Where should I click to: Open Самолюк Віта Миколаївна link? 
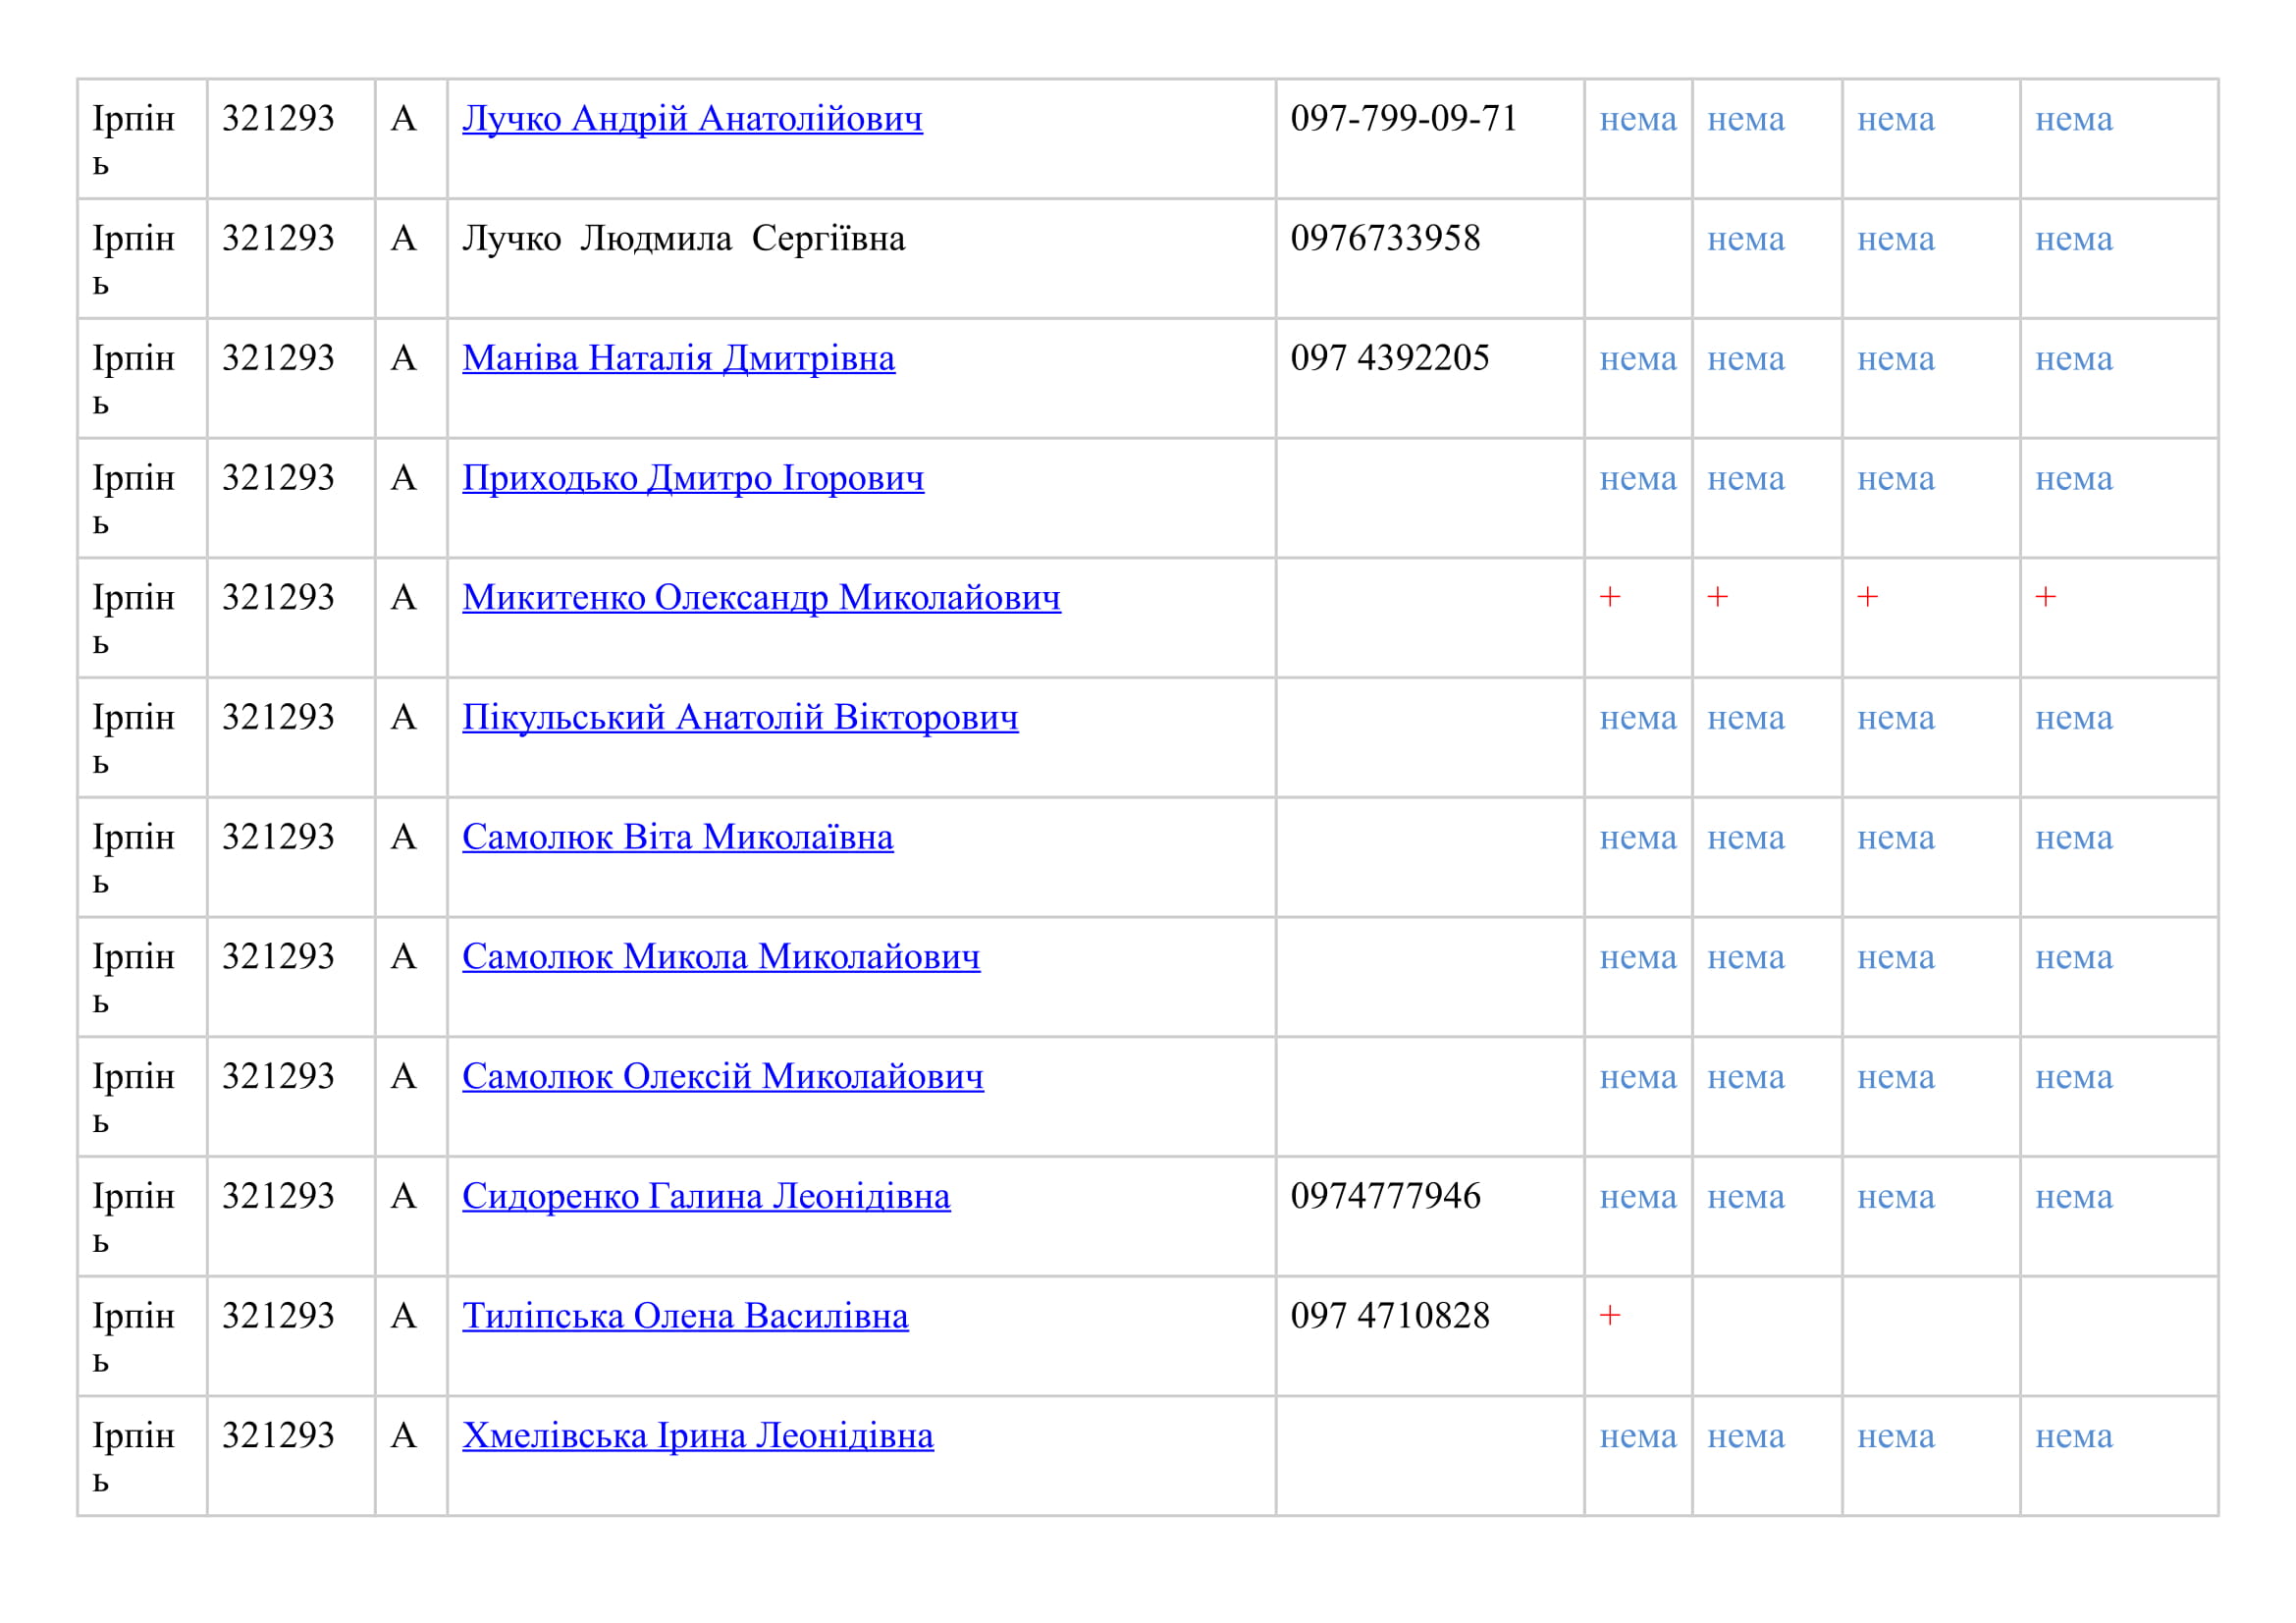(x=677, y=838)
